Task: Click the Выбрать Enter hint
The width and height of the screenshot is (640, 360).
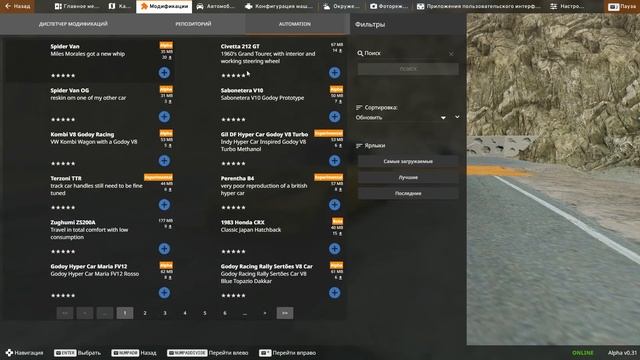Action: click(77, 353)
